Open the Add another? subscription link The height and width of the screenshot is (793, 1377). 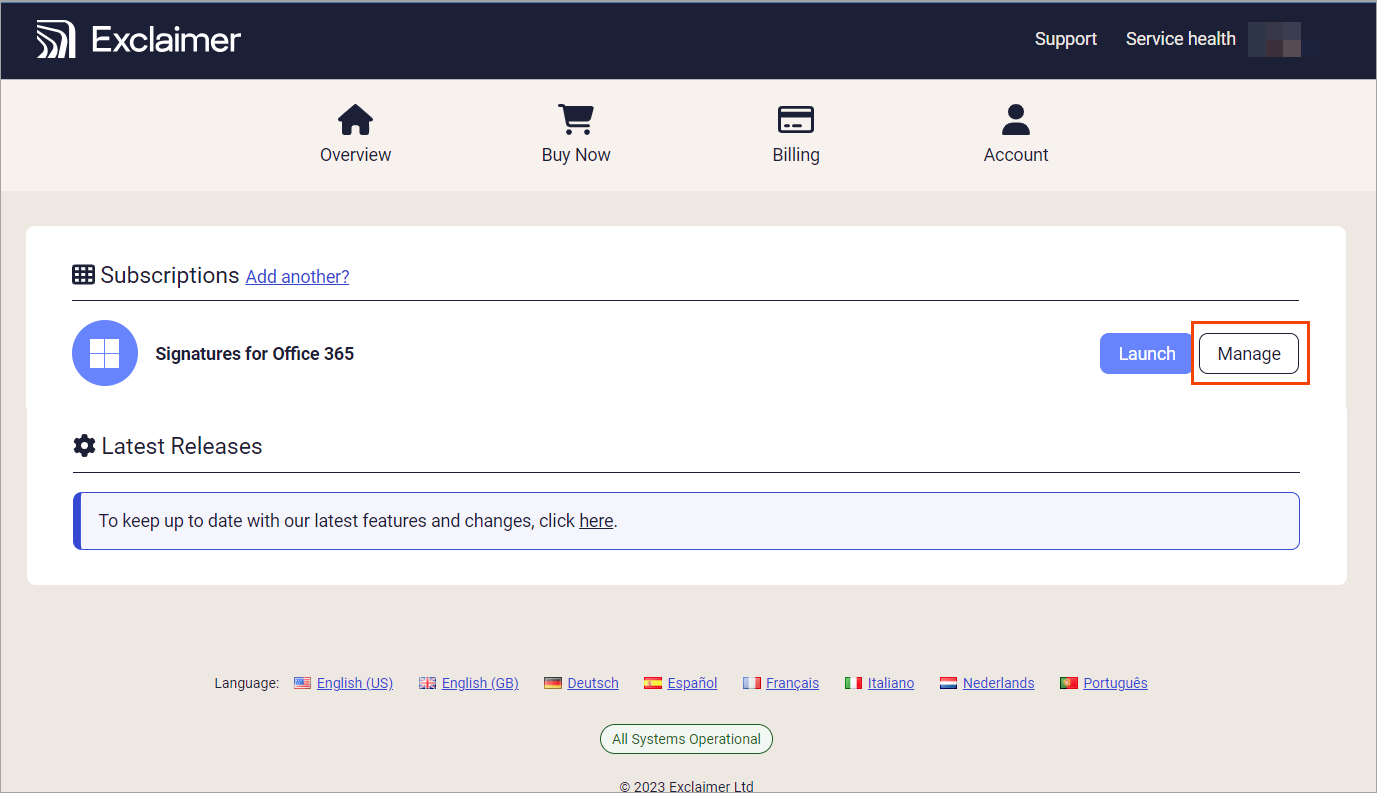click(x=297, y=276)
